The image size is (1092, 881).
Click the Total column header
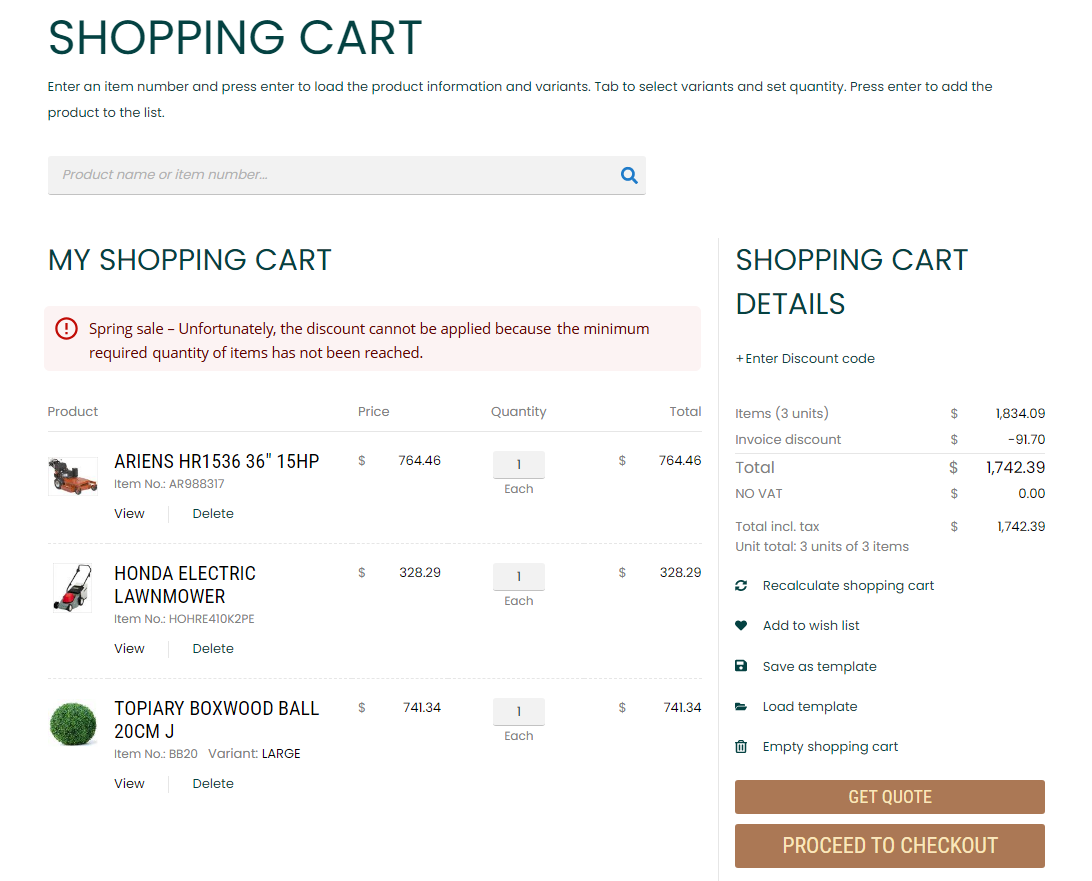(685, 412)
